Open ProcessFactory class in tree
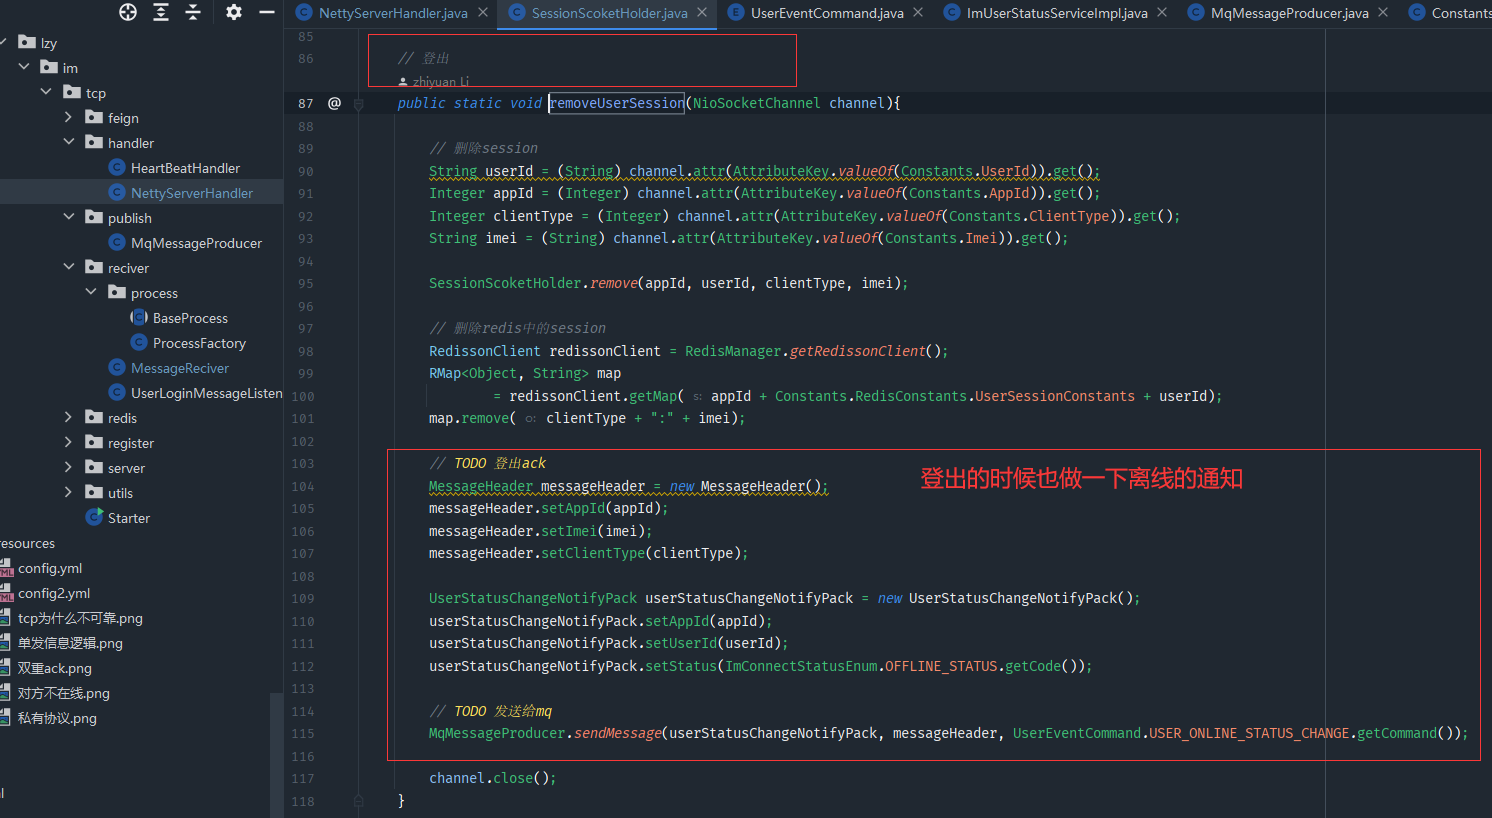1492x818 pixels. [x=199, y=343]
